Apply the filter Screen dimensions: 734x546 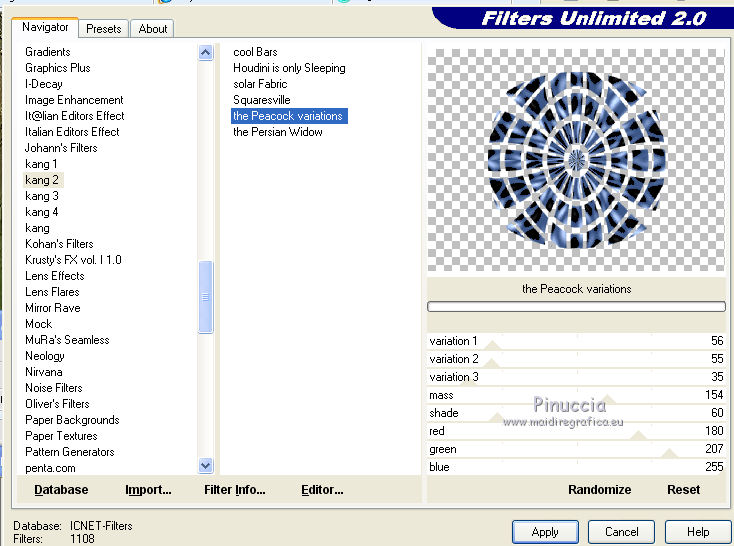click(545, 532)
